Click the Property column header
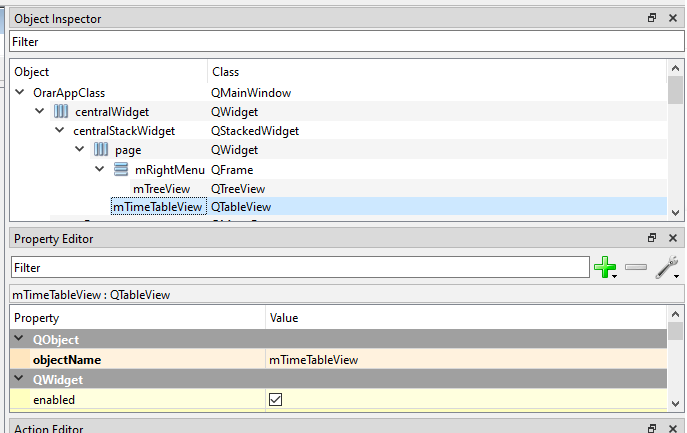Screen dimensions: 687x433 35,317
